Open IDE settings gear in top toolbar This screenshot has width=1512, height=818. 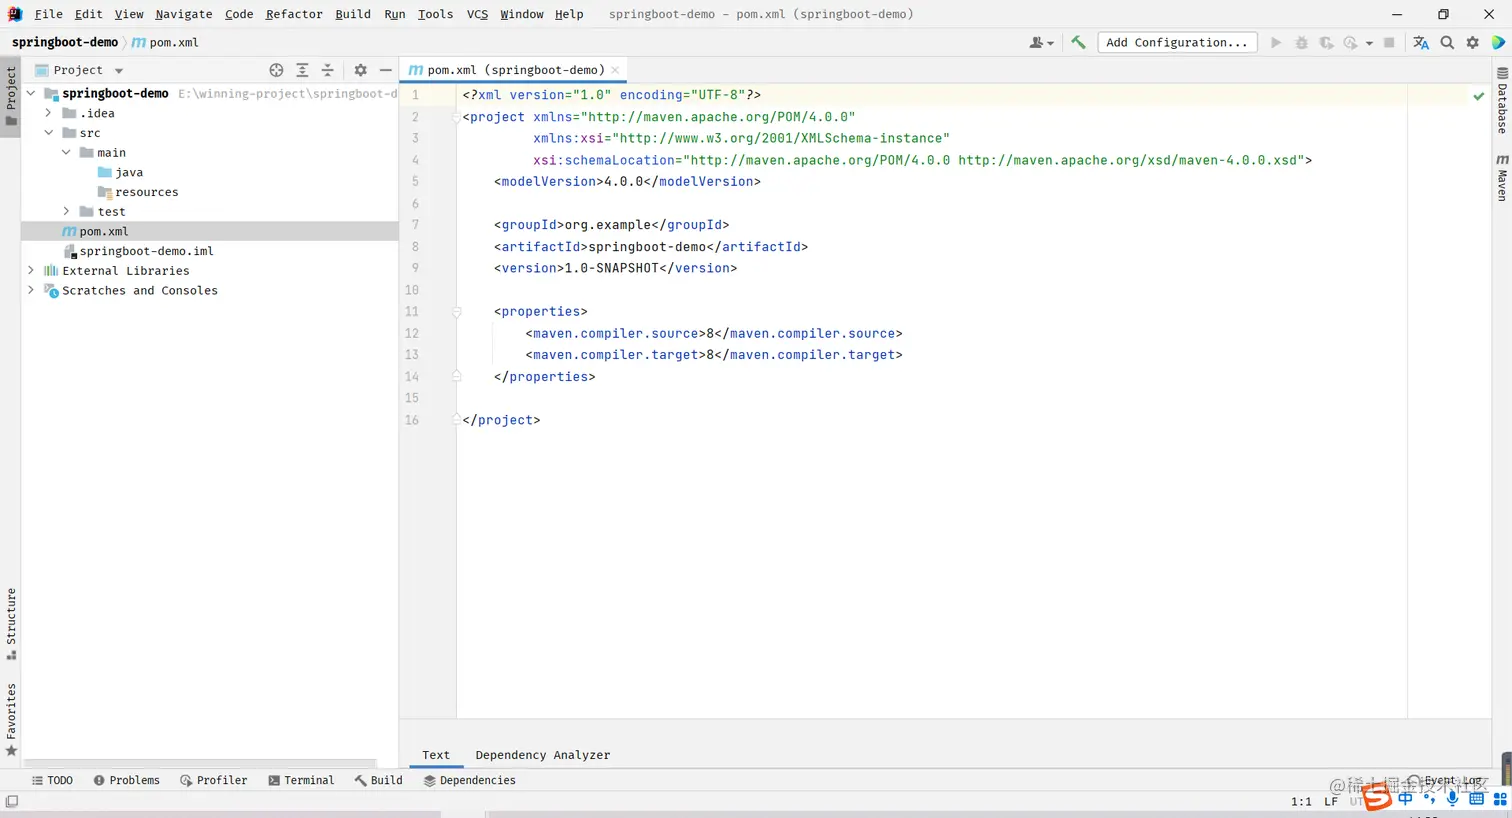pyautogui.click(x=1472, y=43)
